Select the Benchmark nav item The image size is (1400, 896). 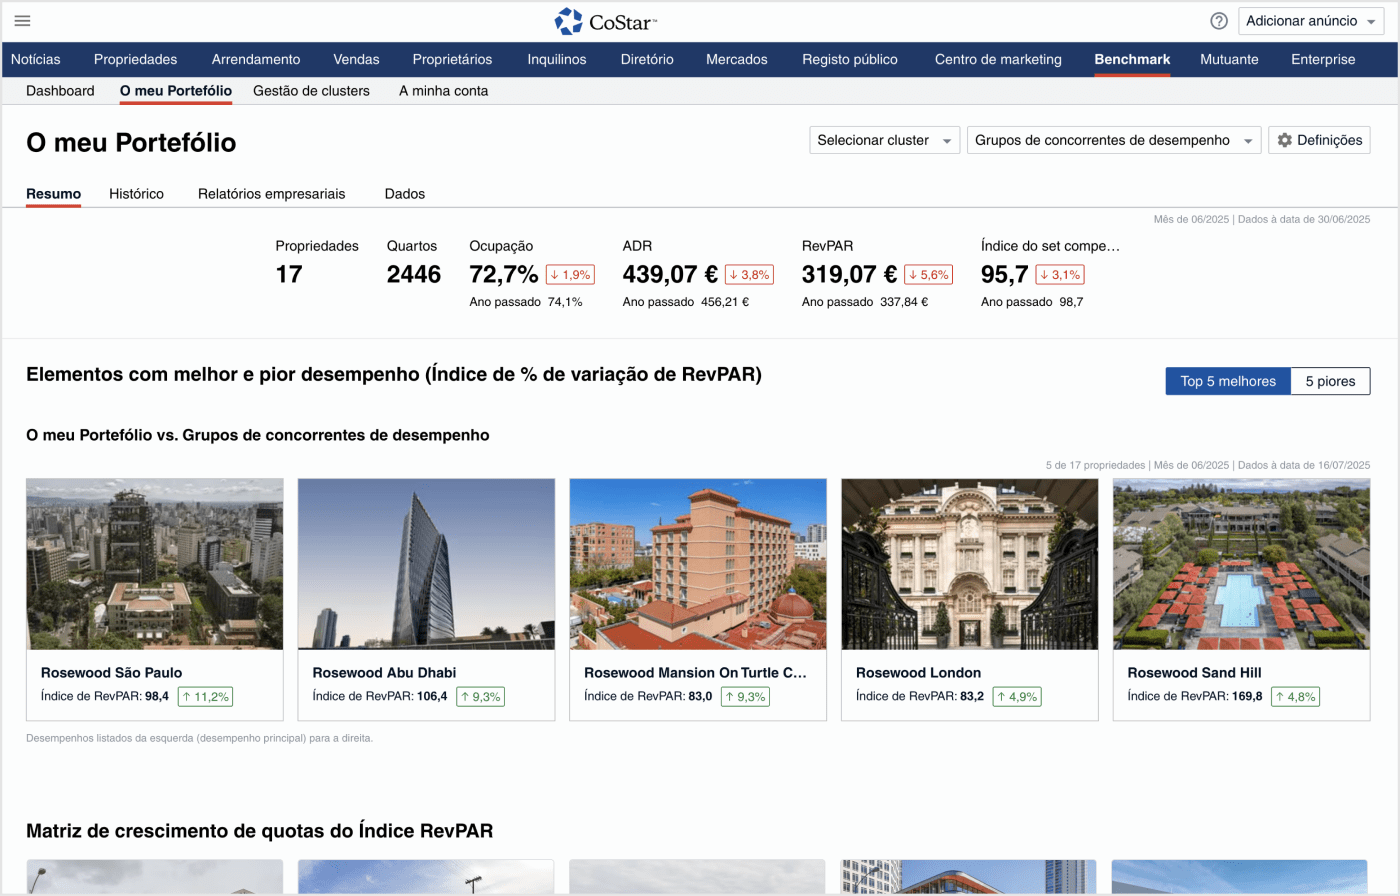(1132, 59)
